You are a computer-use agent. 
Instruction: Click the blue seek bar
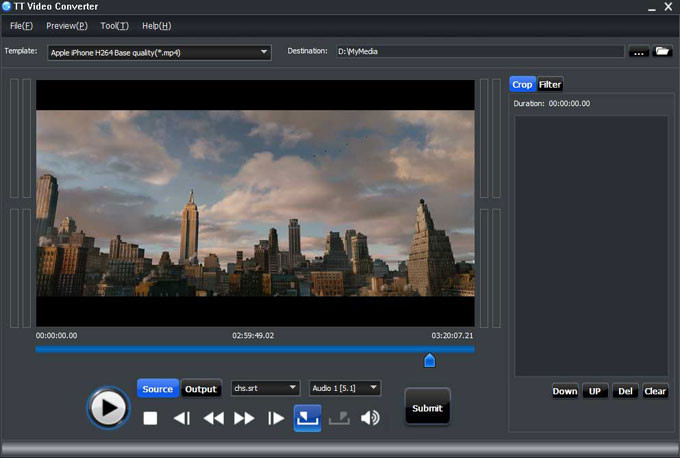click(x=255, y=349)
